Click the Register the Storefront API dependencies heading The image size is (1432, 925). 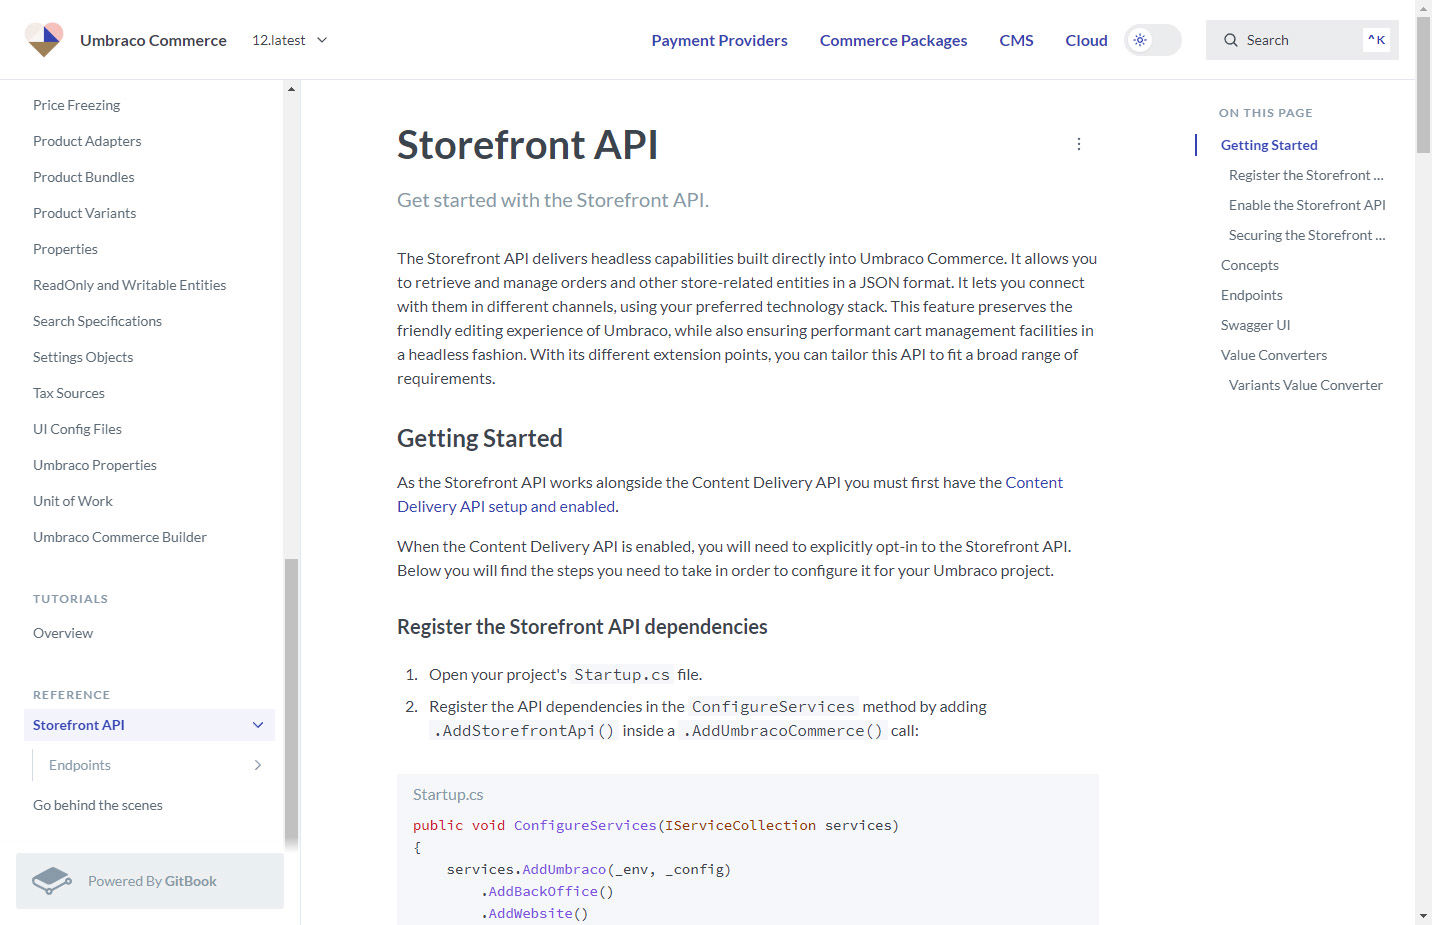582,627
